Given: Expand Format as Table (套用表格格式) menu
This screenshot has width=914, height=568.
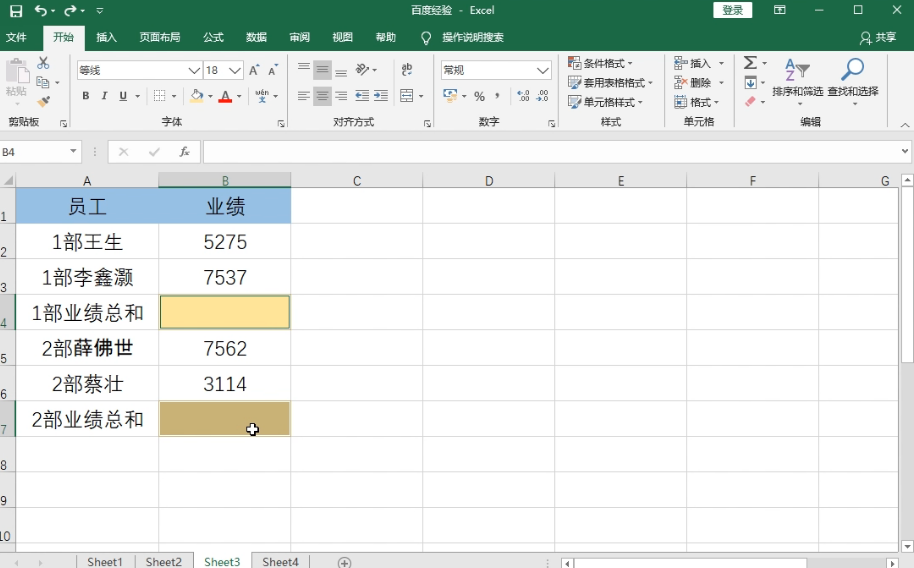Looking at the screenshot, I should [x=610, y=83].
